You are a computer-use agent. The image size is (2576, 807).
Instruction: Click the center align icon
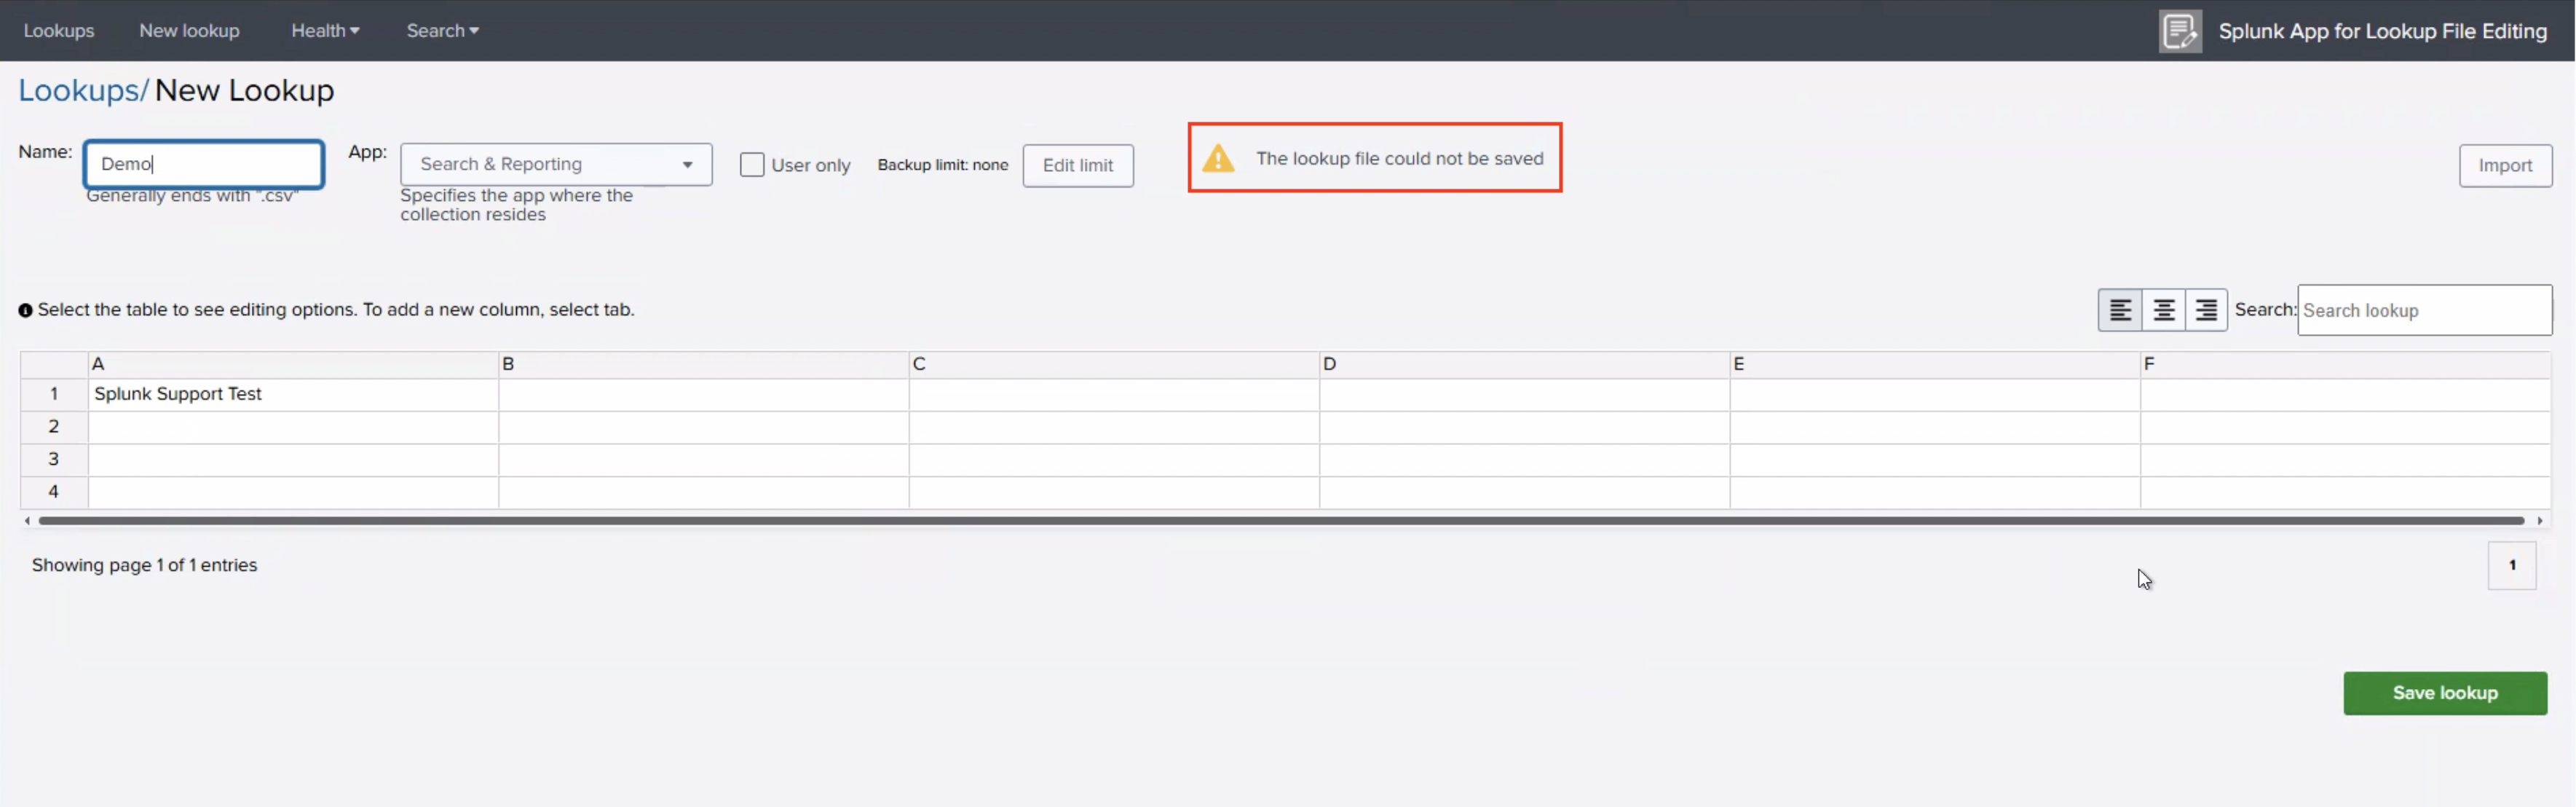pos(2163,310)
